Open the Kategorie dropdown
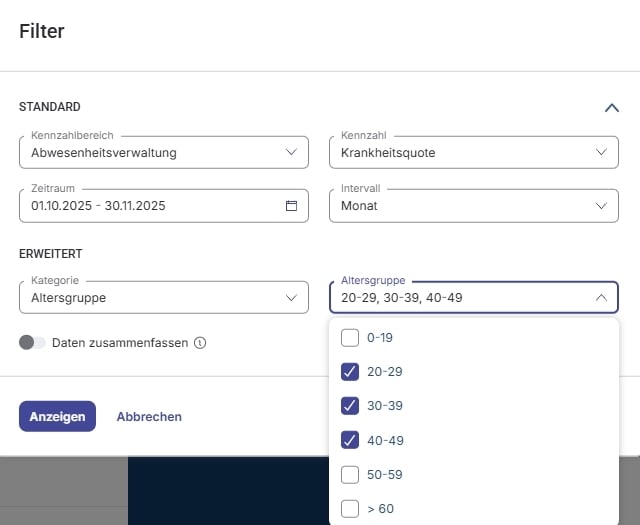Image resolution: width=640 pixels, height=525 pixels. (x=163, y=298)
